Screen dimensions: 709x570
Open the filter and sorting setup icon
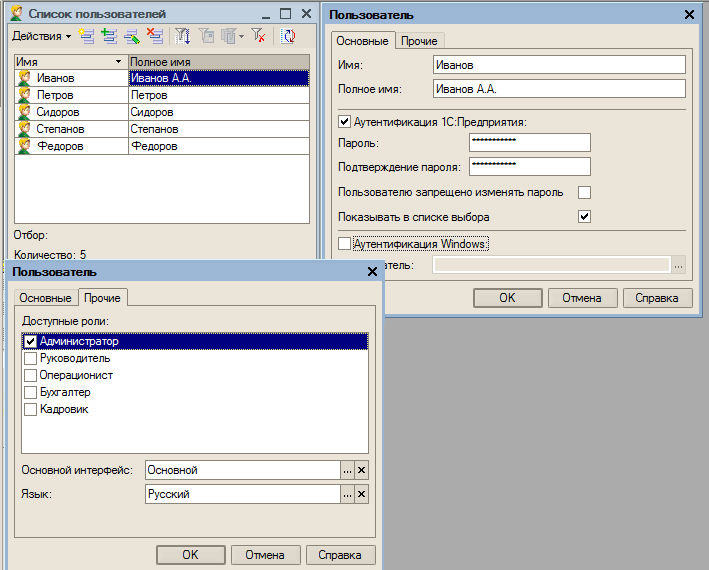[183, 36]
